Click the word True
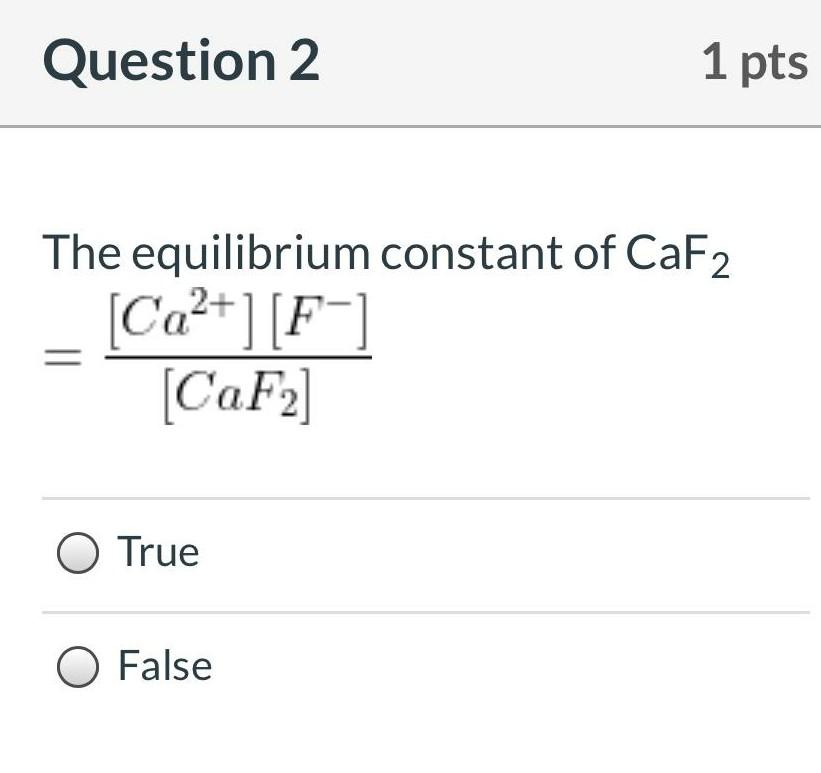The width and height of the screenshot is (821, 773). tap(159, 549)
